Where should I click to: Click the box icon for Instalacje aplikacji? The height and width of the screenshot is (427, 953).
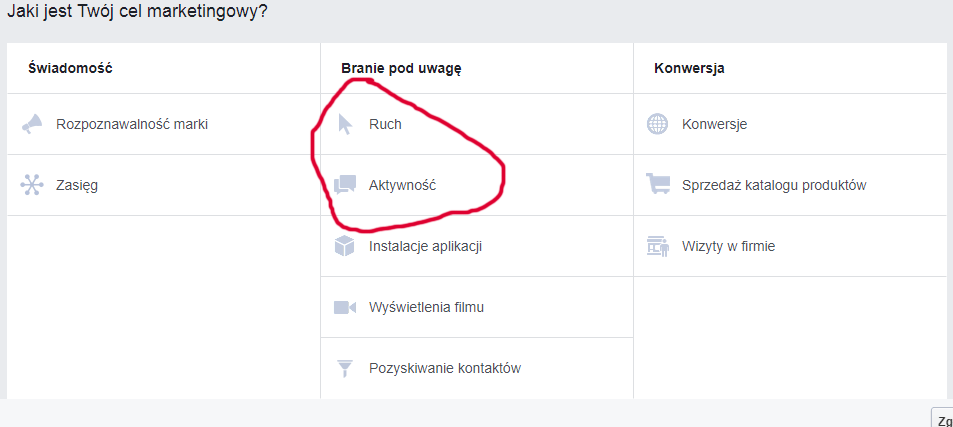[x=345, y=246]
